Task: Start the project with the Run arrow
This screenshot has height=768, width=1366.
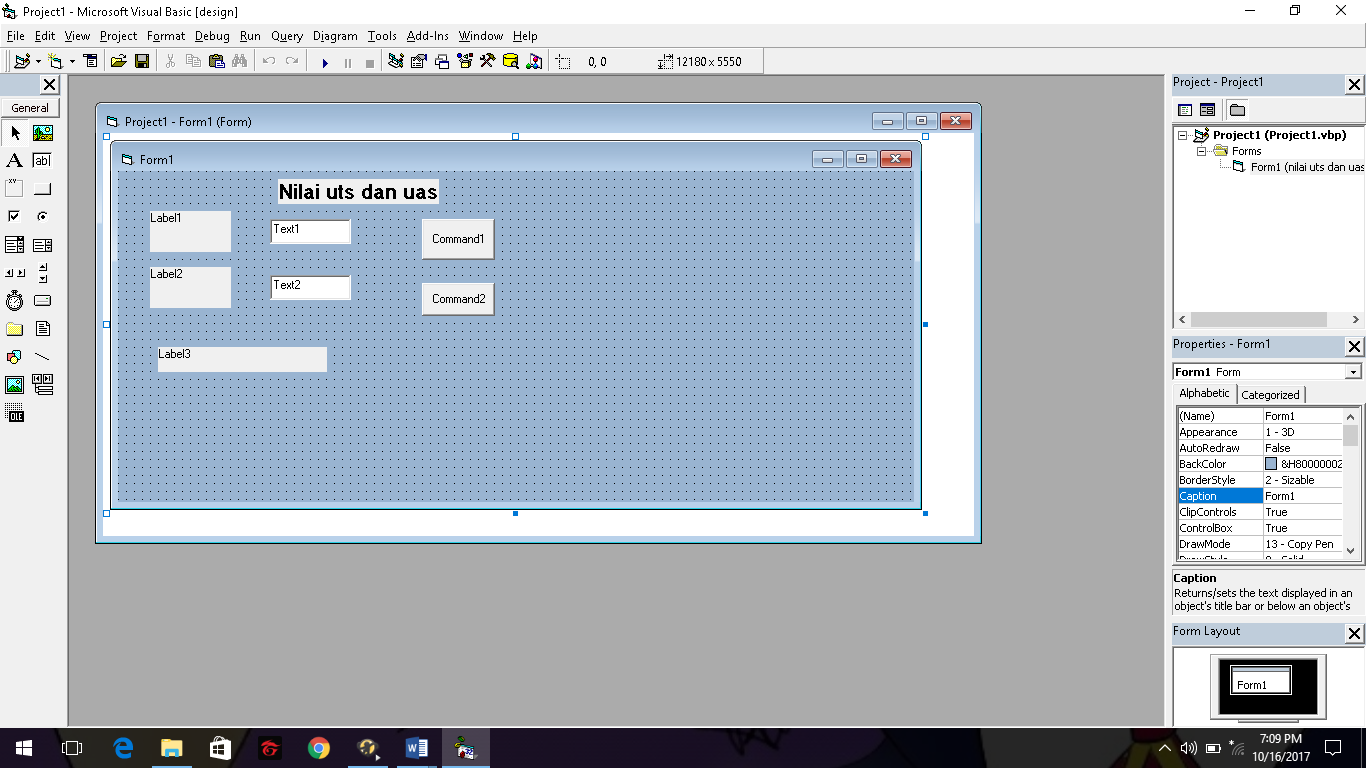Action: pyautogui.click(x=325, y=62)
